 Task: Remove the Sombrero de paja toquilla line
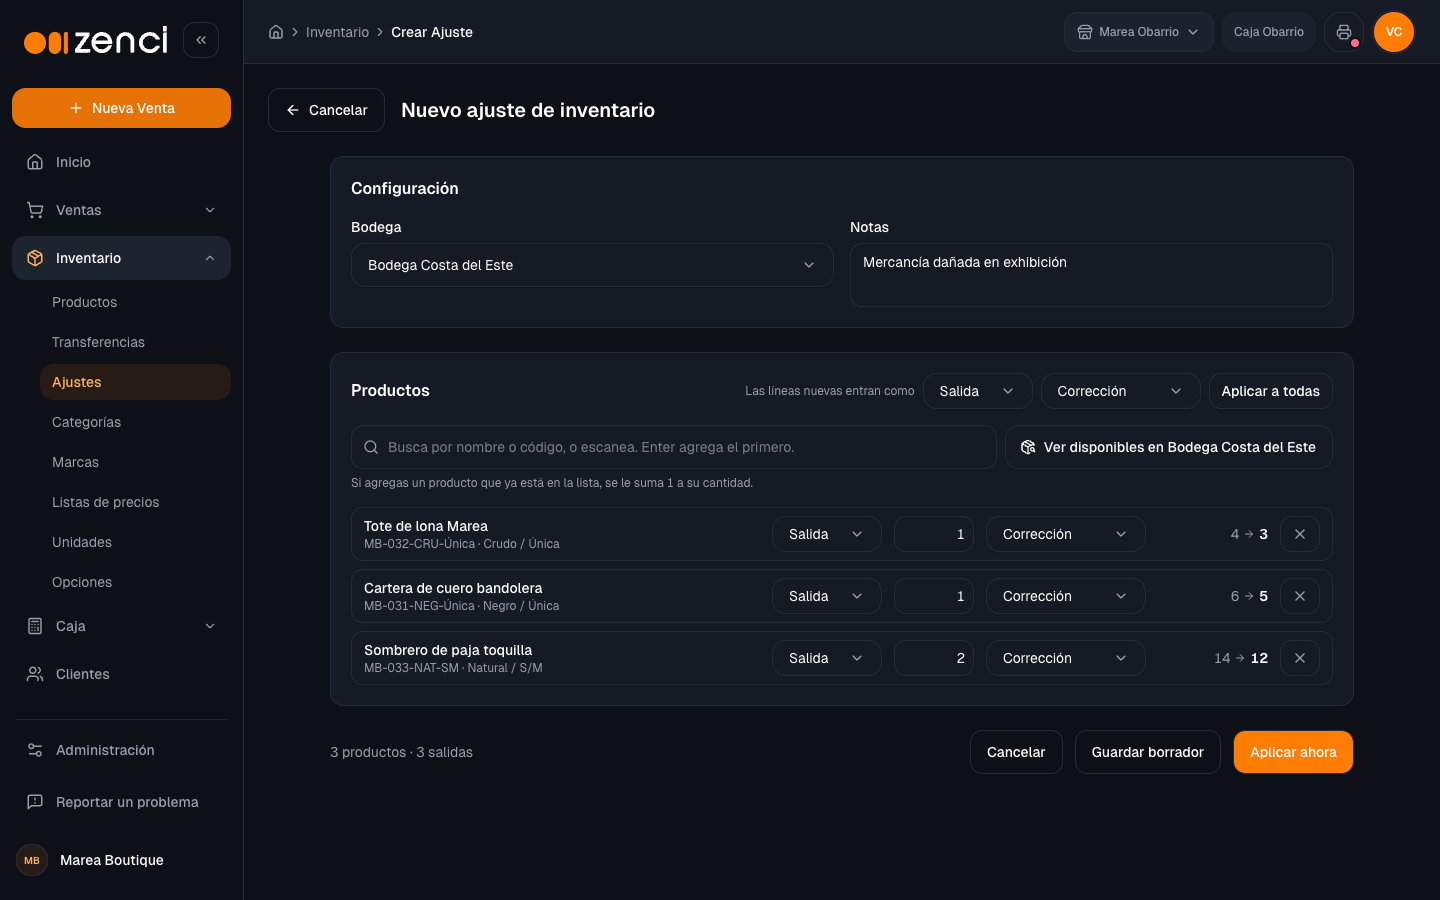pyautogui.click(x=1300, y=658)
